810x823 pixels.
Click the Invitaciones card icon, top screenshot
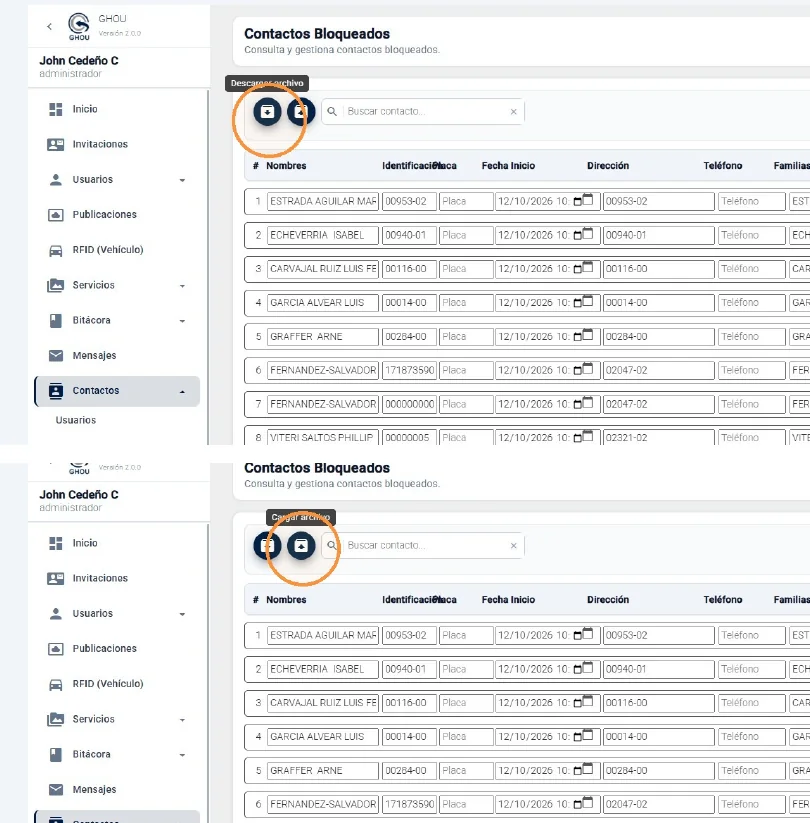coord(56,144)
